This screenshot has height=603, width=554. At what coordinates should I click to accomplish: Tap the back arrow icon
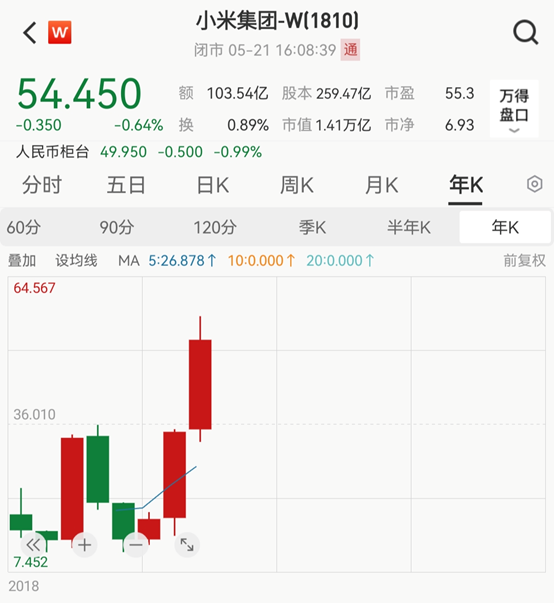click(30, 33)
